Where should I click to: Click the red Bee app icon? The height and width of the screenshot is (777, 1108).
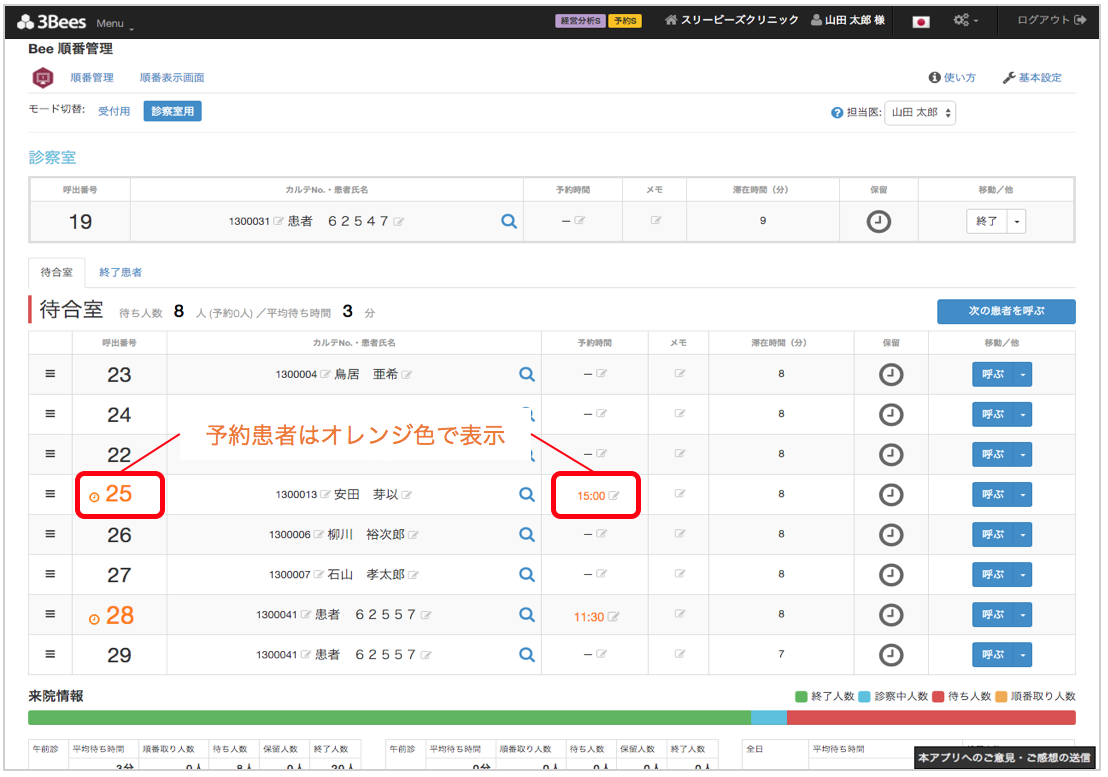click(43, 77)
